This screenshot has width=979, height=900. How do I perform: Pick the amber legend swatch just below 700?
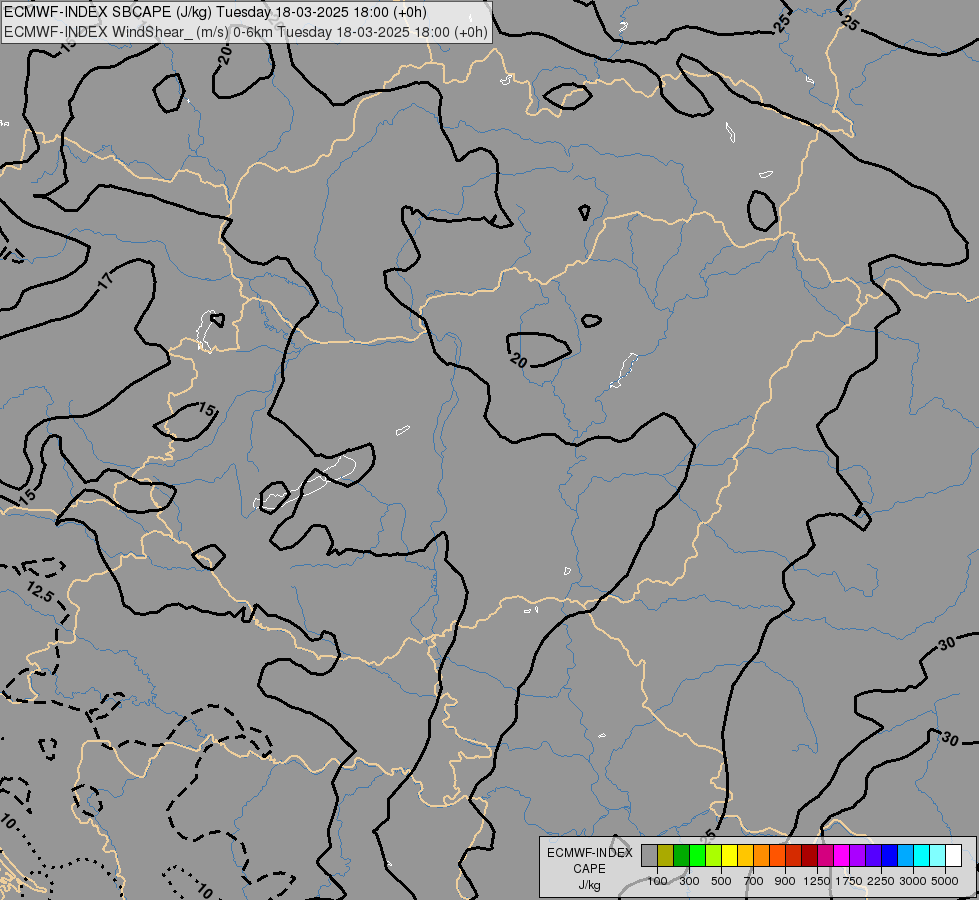745,856
